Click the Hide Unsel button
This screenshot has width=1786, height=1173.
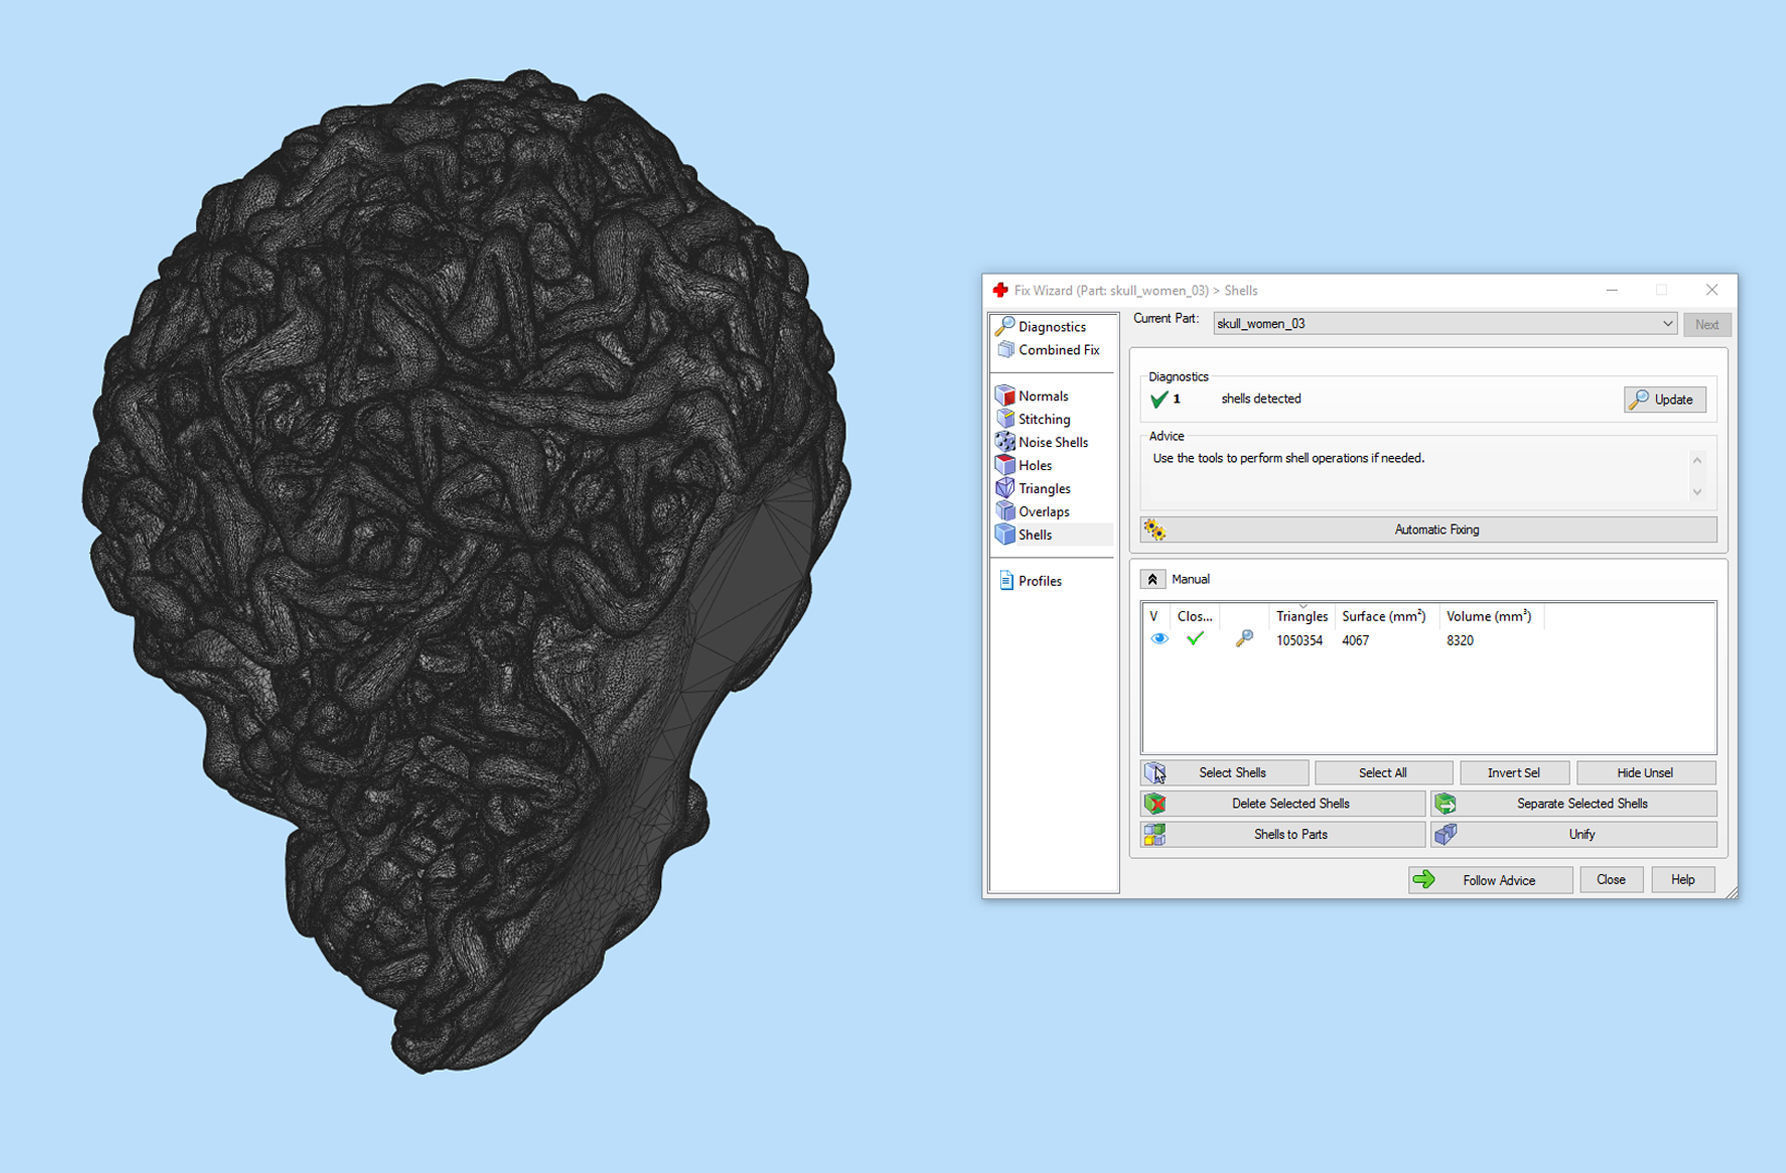(x=1645, y=773)
